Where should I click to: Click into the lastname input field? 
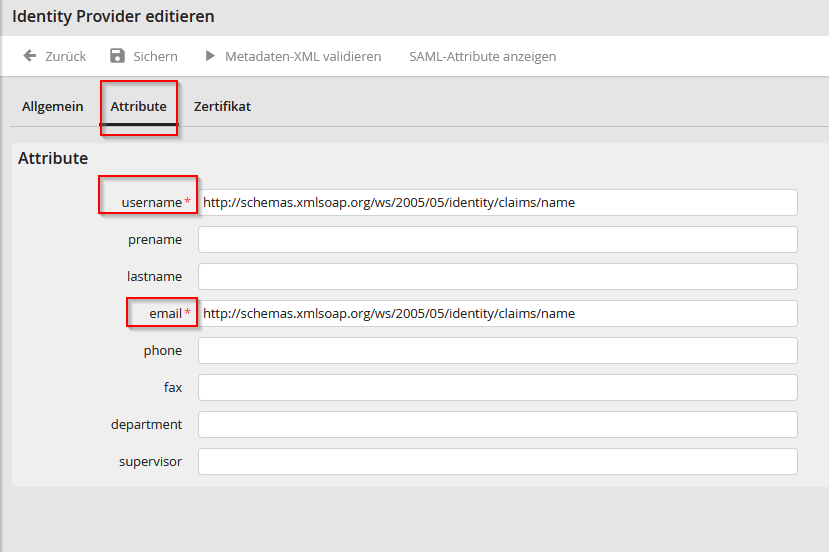(498, 277)
